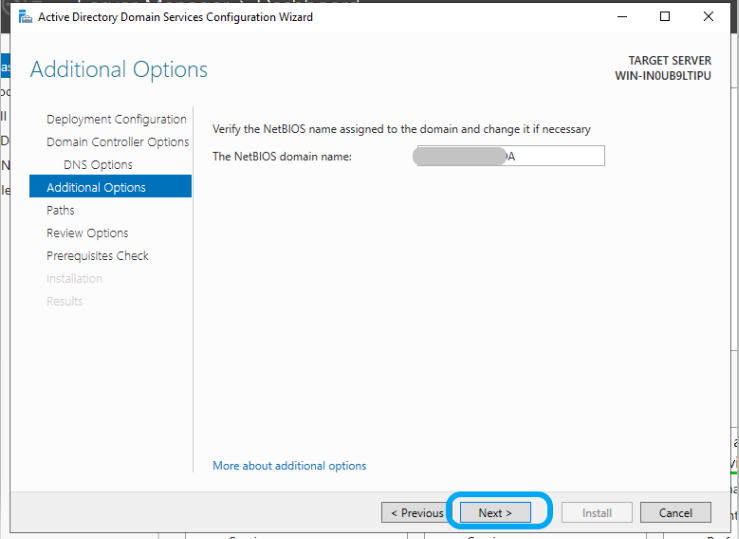The width and height of the screenshot is (739, 539).
Task: Click the NetBIOS domain name field
Action: (x=511, y=156)
